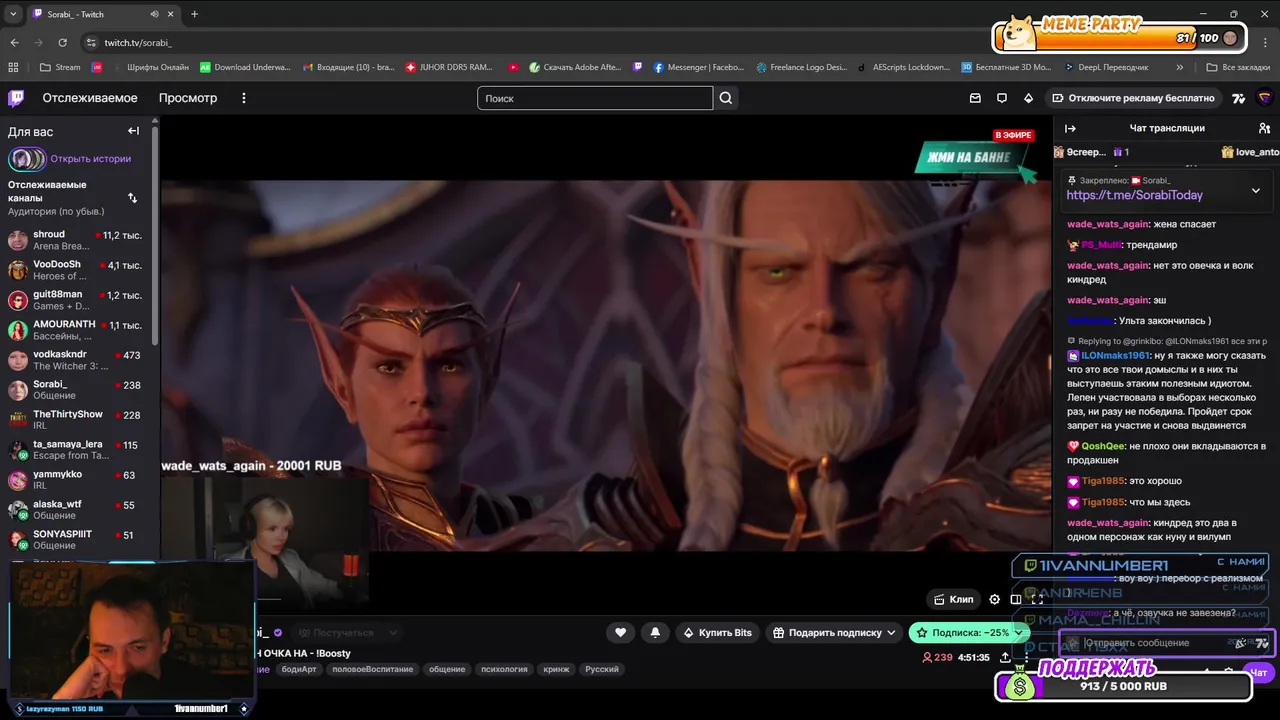This screenshot has width=1280, height=720.
Task: Toggle the heart follow button
Action: [620, 632]
